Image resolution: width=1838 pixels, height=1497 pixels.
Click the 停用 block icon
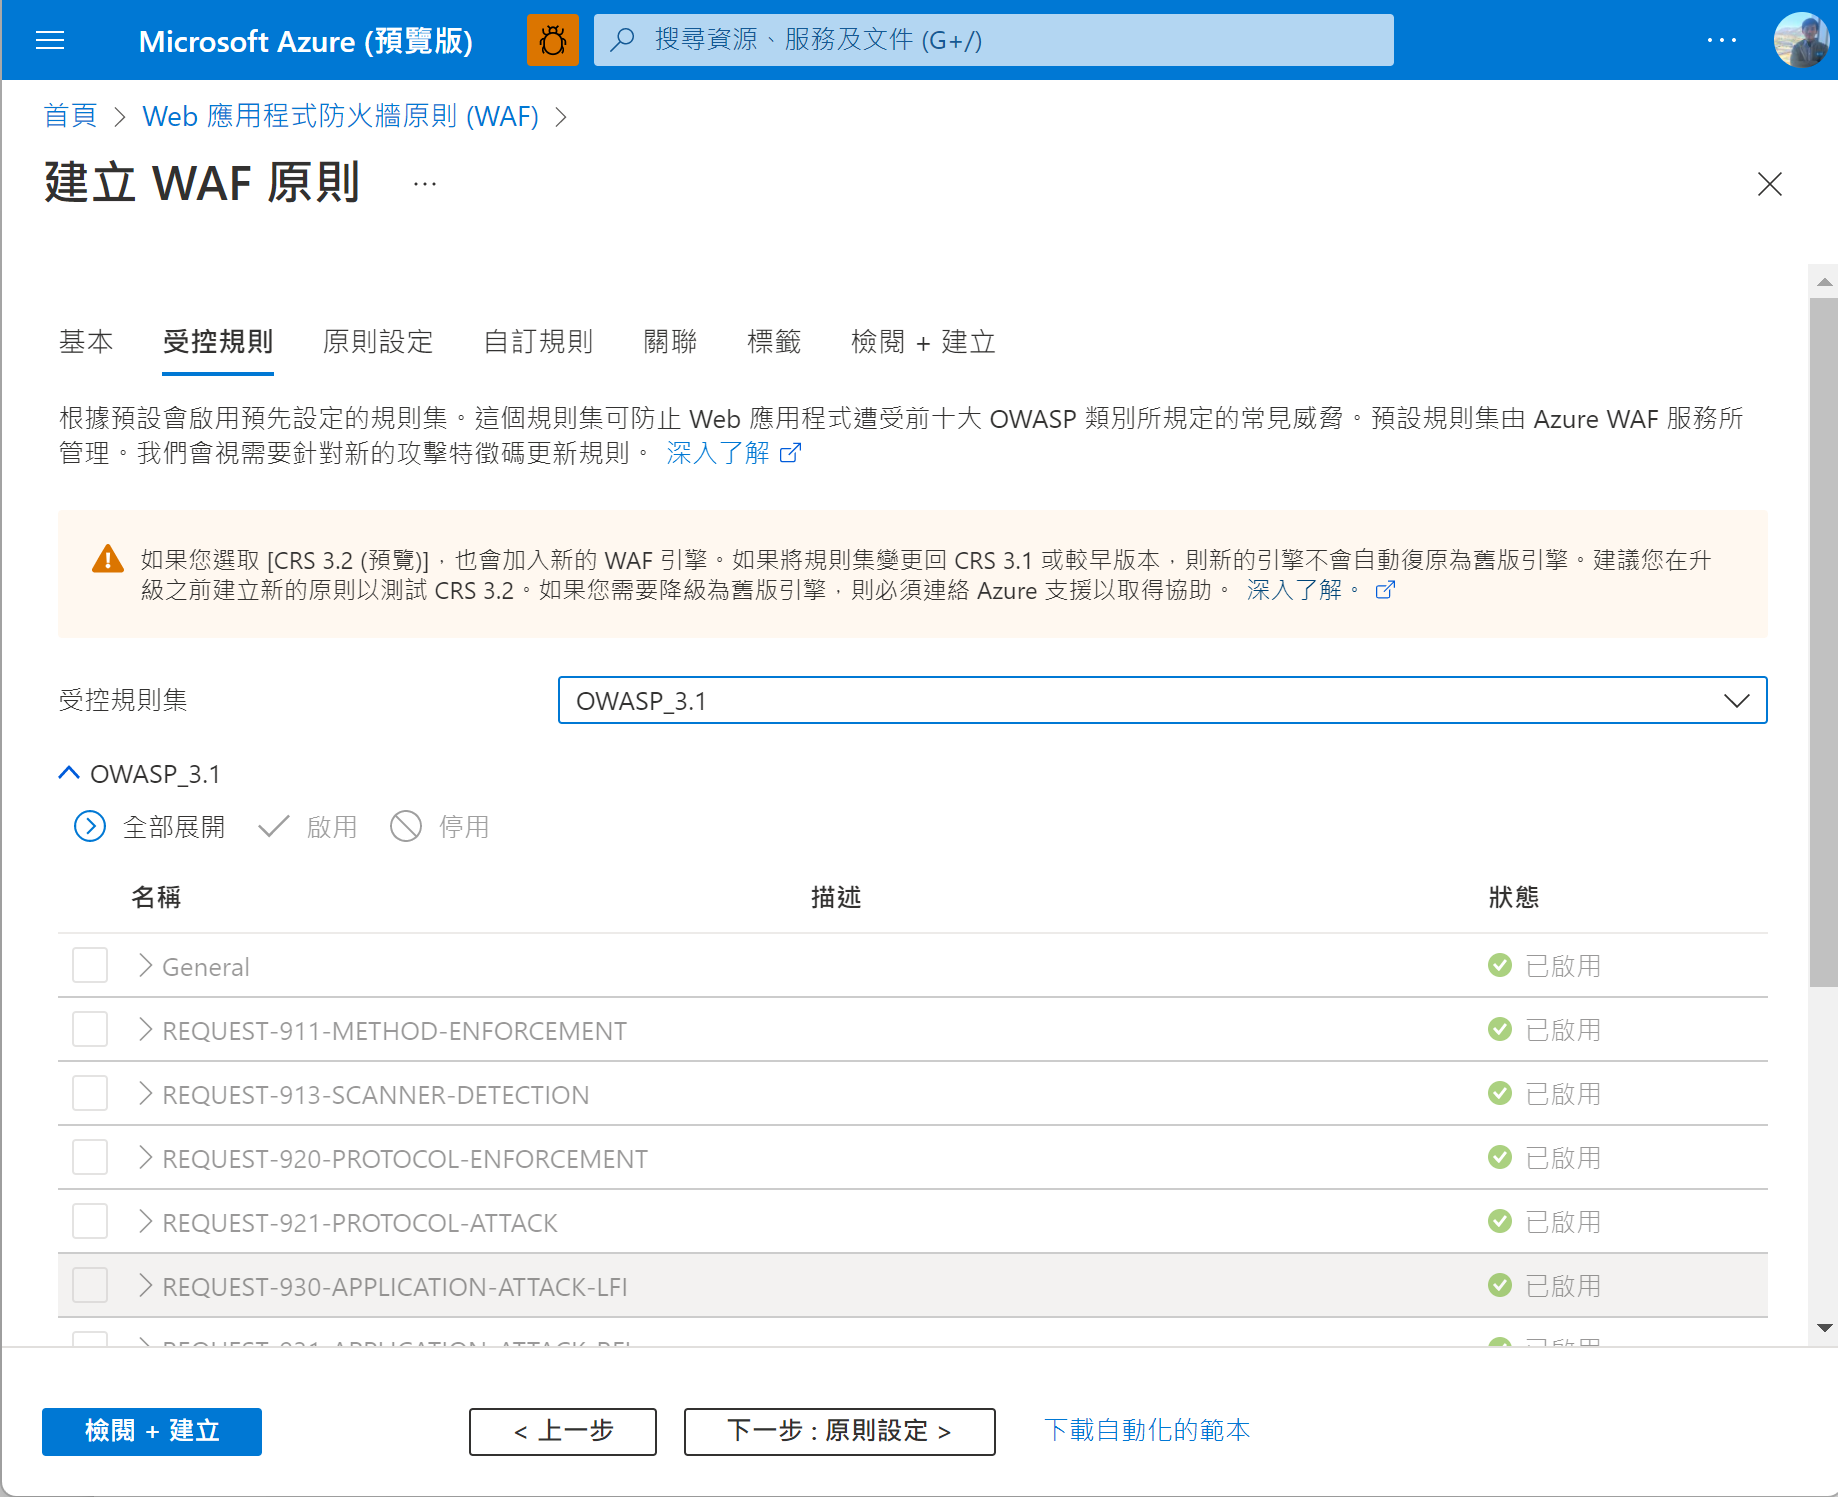point(406,827)
